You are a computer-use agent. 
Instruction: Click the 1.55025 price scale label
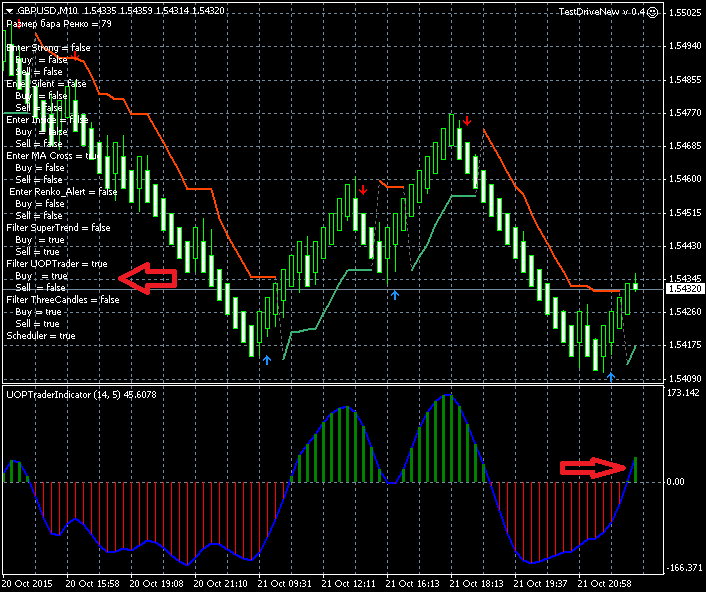pyautogui.click(x=685, y=13)
